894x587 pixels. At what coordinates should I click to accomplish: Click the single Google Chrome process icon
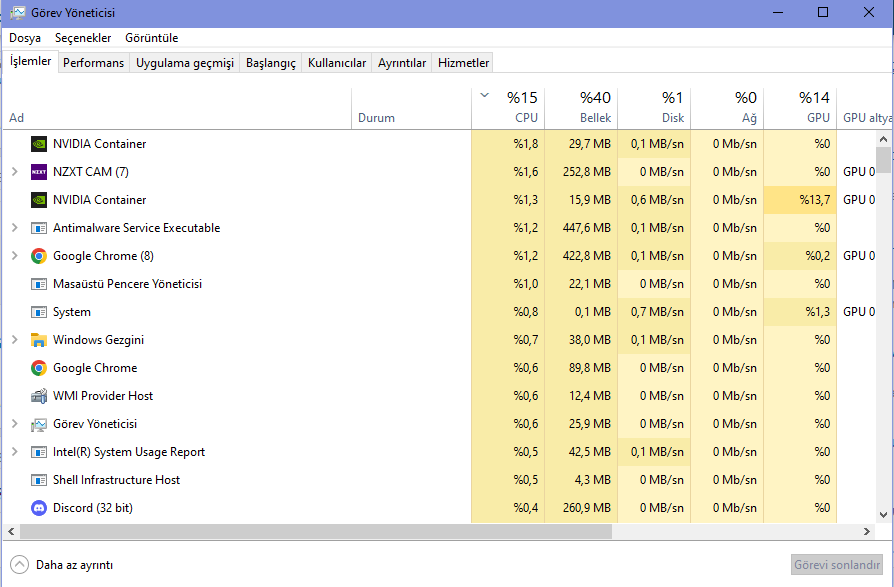[39, 368]
